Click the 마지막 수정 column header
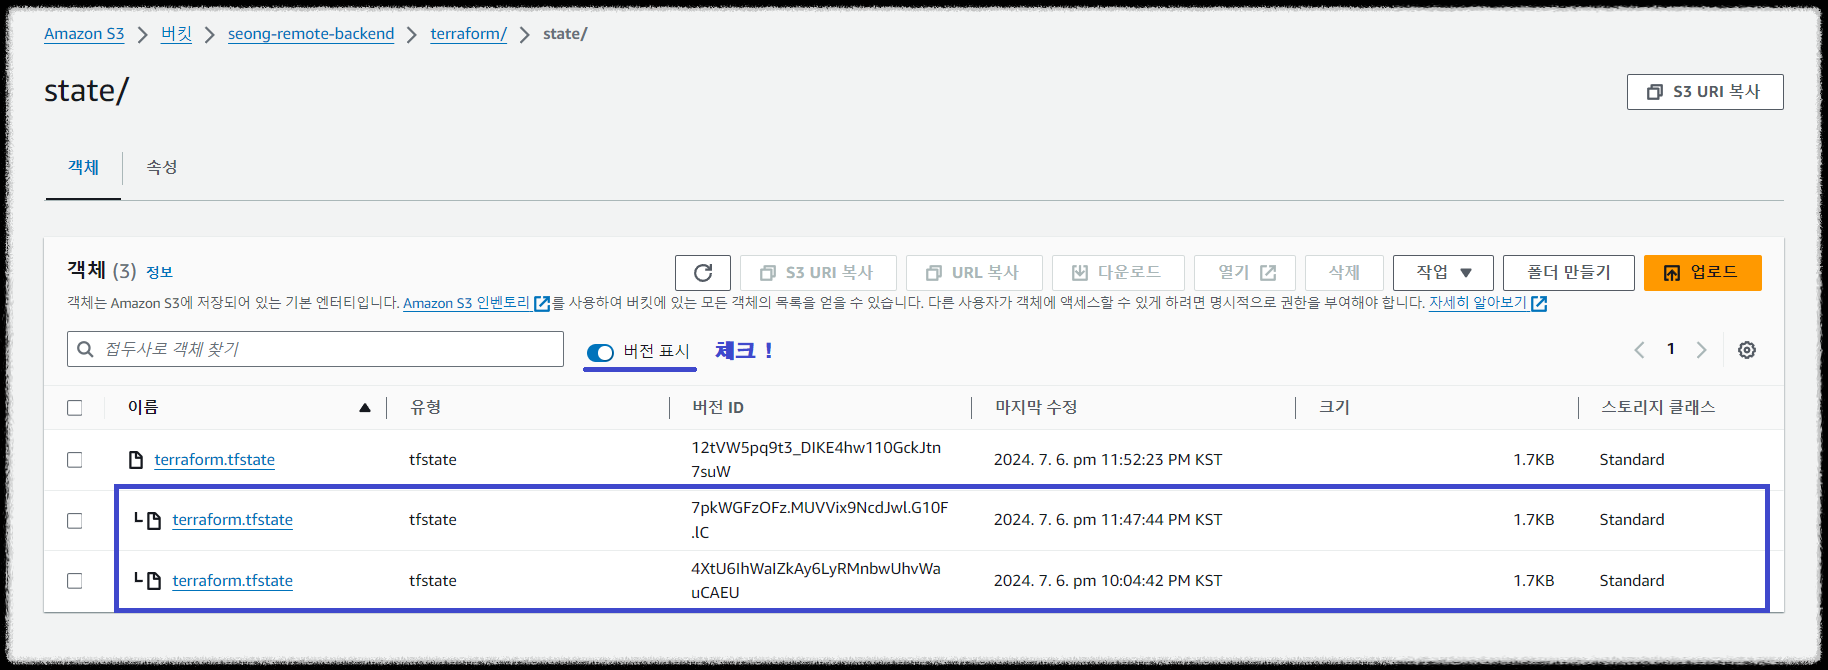The width and height of the screenshot is (1828, 670). point(1036,408)
